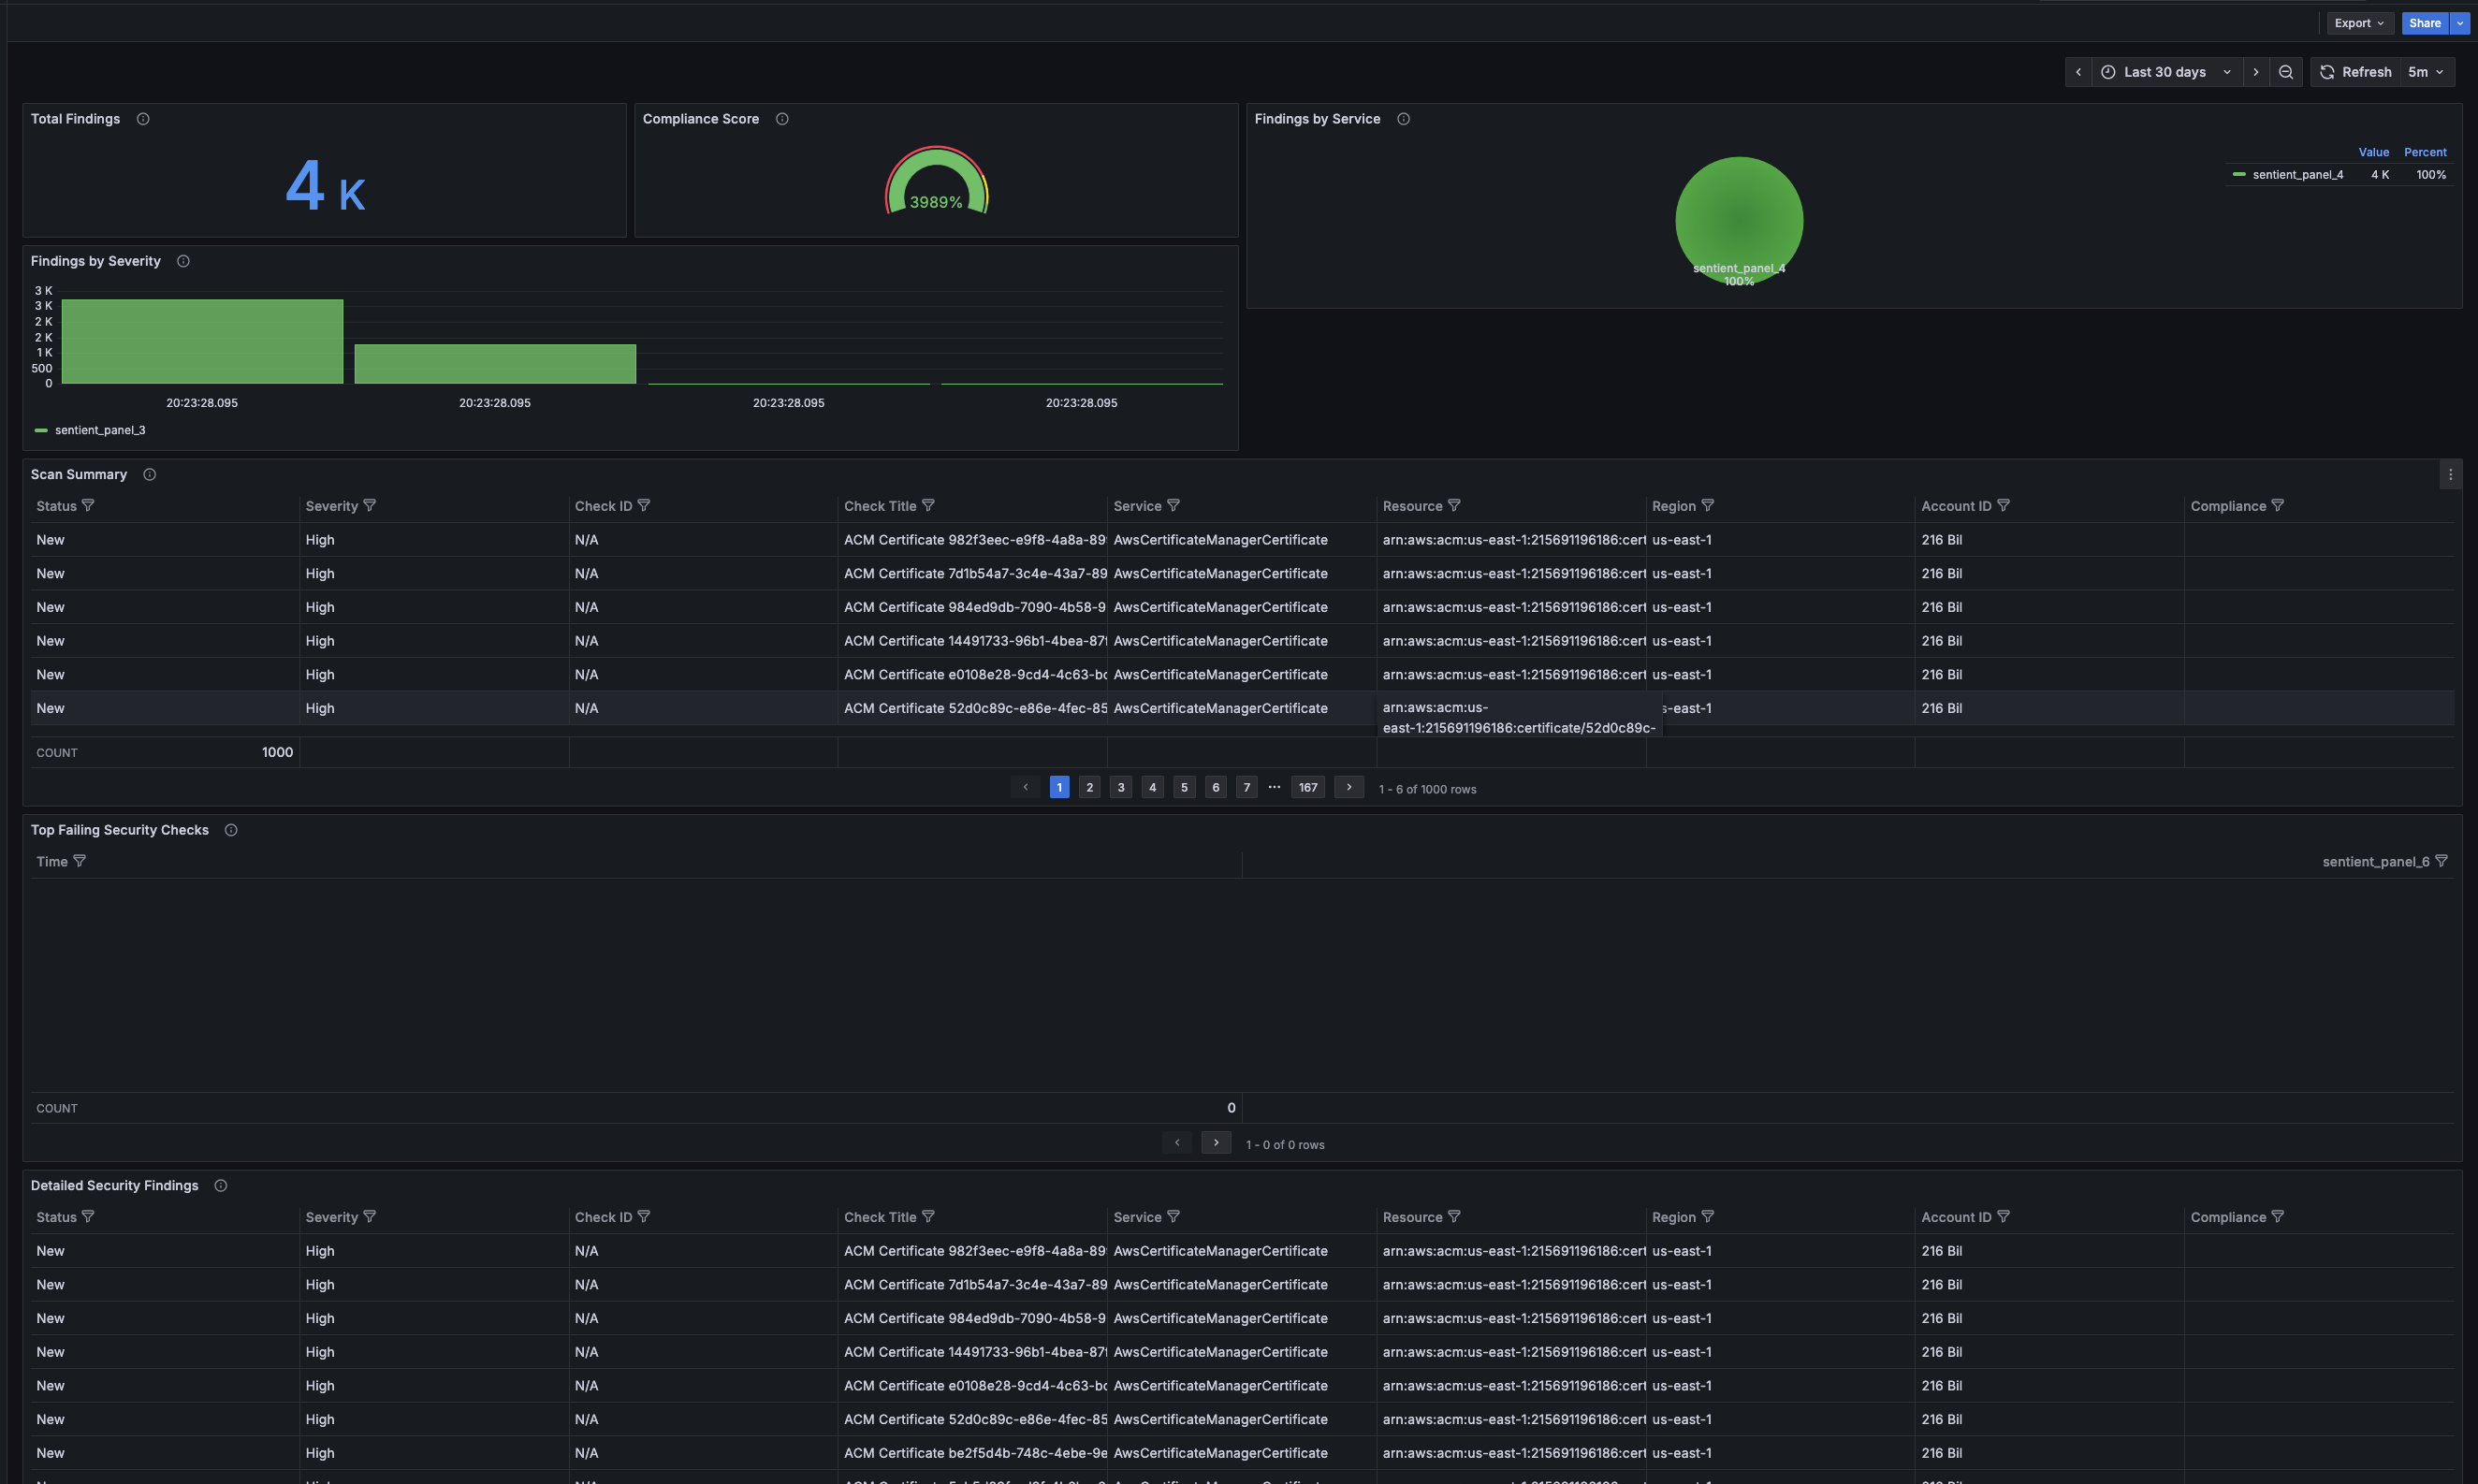Show info icon for Findings by Service

[x=1403, y=119]
